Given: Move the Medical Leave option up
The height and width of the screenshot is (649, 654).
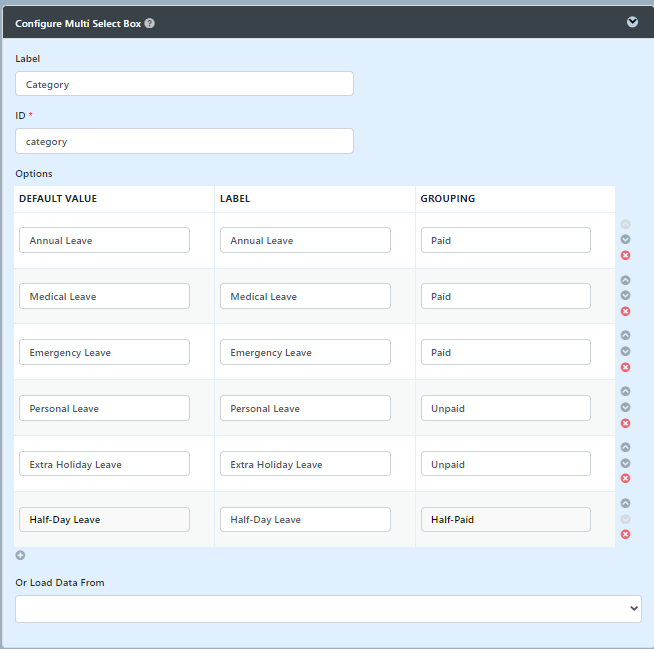Looking at the screenshot, I should point(625,281).
